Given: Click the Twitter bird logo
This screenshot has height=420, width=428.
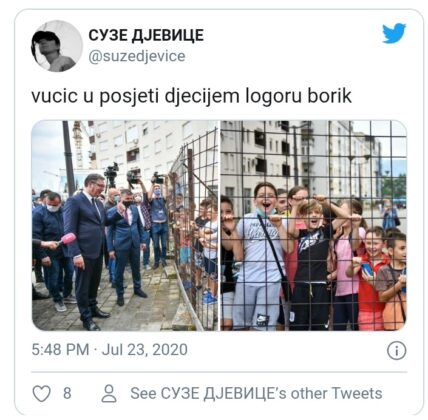Looking at the screenshot, I should 394,33.
